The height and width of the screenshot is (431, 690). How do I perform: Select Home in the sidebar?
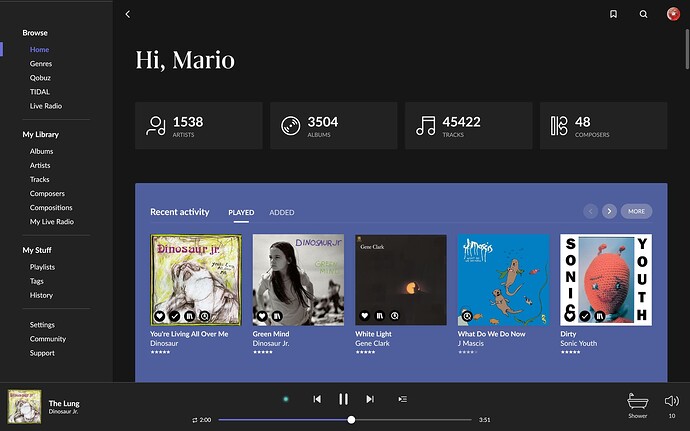pyautogui.click(x=39, y=50)
